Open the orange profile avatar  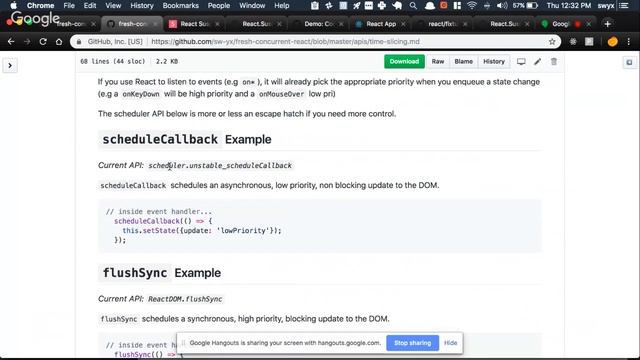[612, 42]
